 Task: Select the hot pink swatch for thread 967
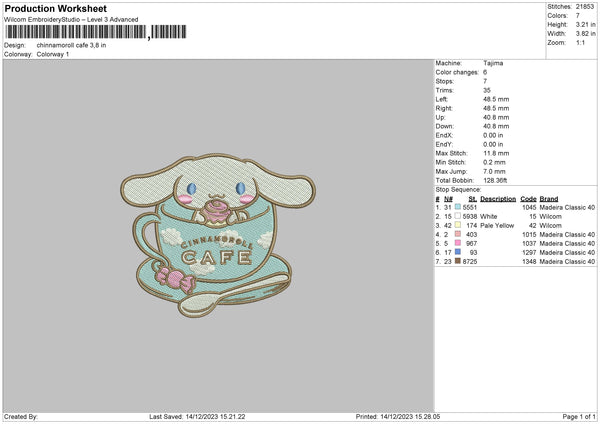tap(458, 243)
